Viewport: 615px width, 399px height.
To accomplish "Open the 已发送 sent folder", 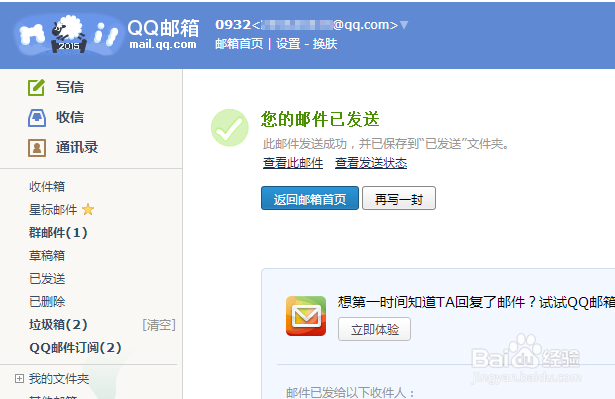I will [x=47, y=279].
